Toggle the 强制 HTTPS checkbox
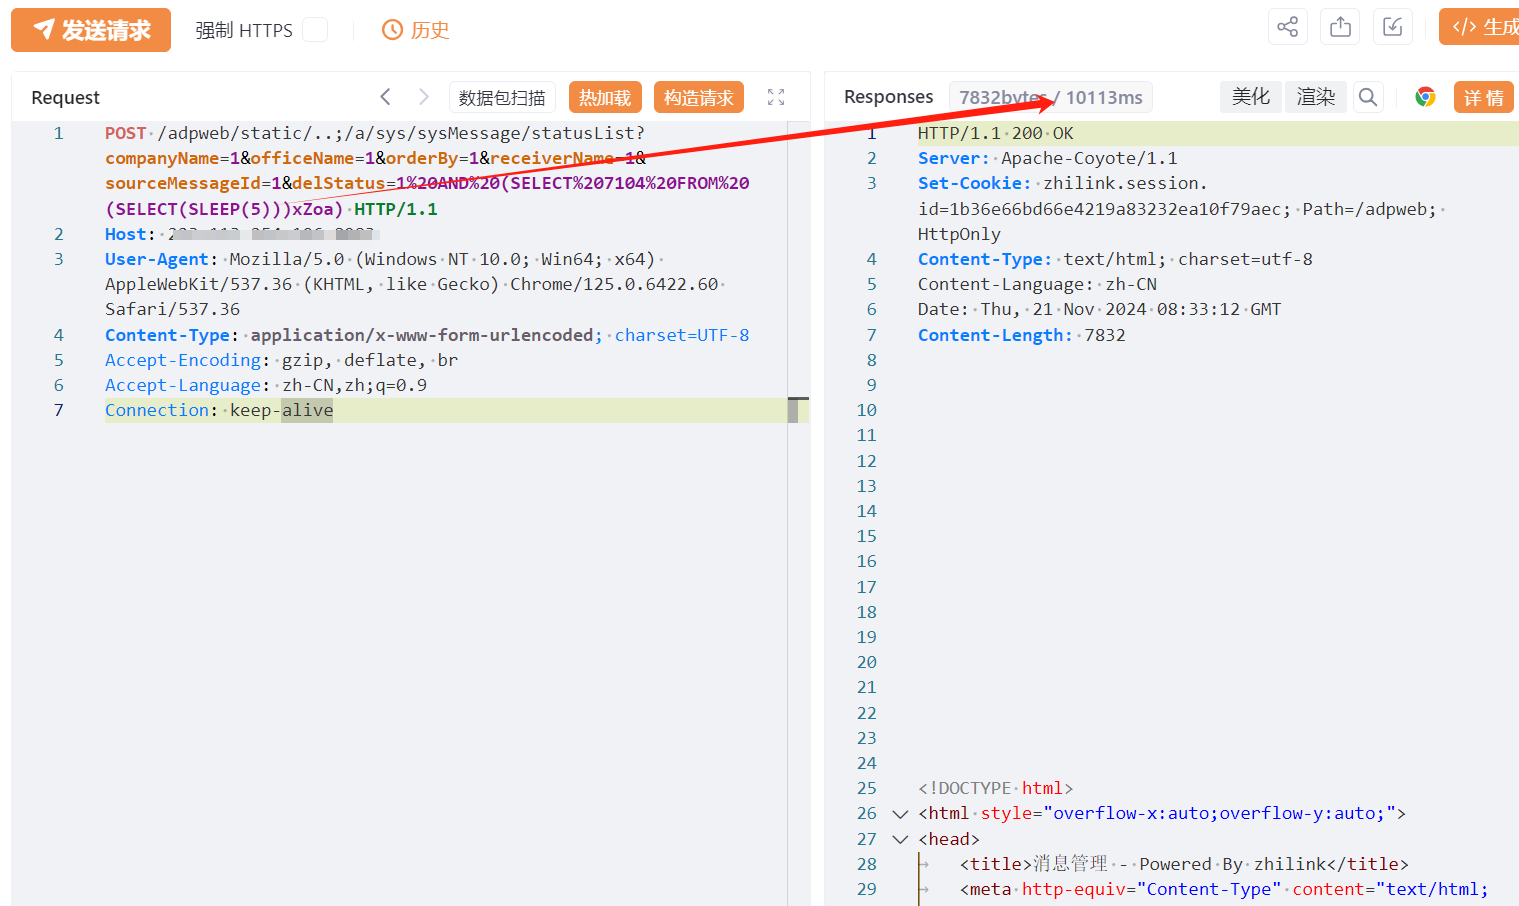This screenshot has width=1519, height=906. (315, 30)
